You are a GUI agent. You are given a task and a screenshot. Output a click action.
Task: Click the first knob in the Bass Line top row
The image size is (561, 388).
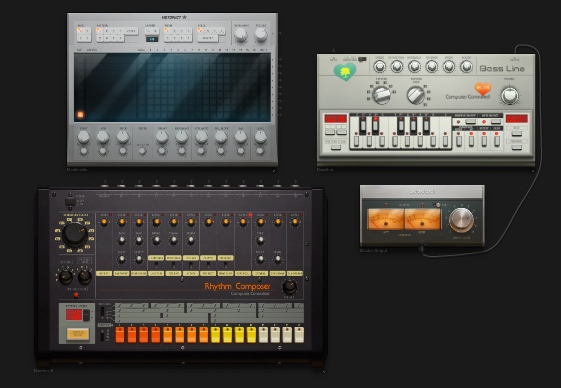tap(380, 67)
